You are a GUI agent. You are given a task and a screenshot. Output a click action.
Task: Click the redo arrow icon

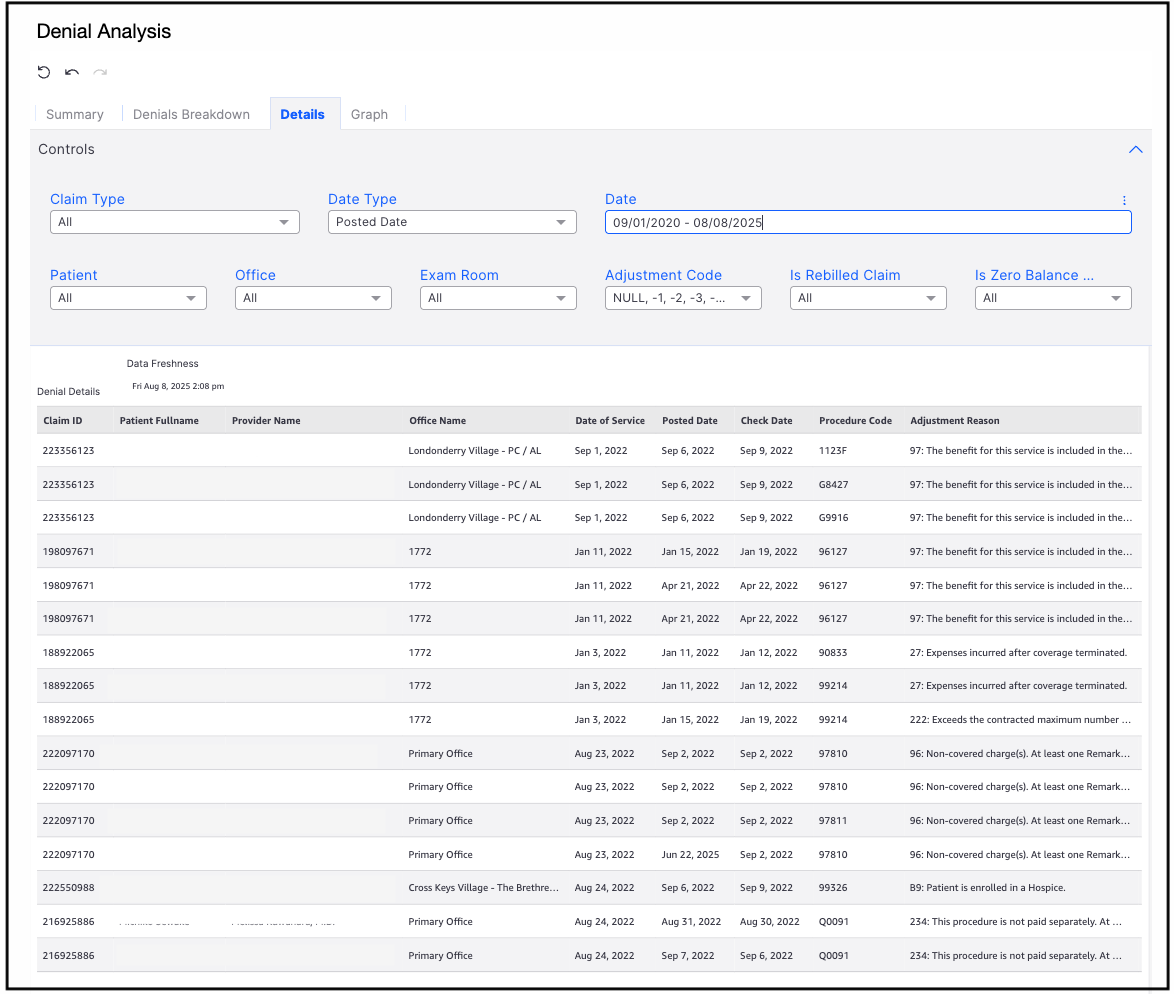tap(100, 72)
